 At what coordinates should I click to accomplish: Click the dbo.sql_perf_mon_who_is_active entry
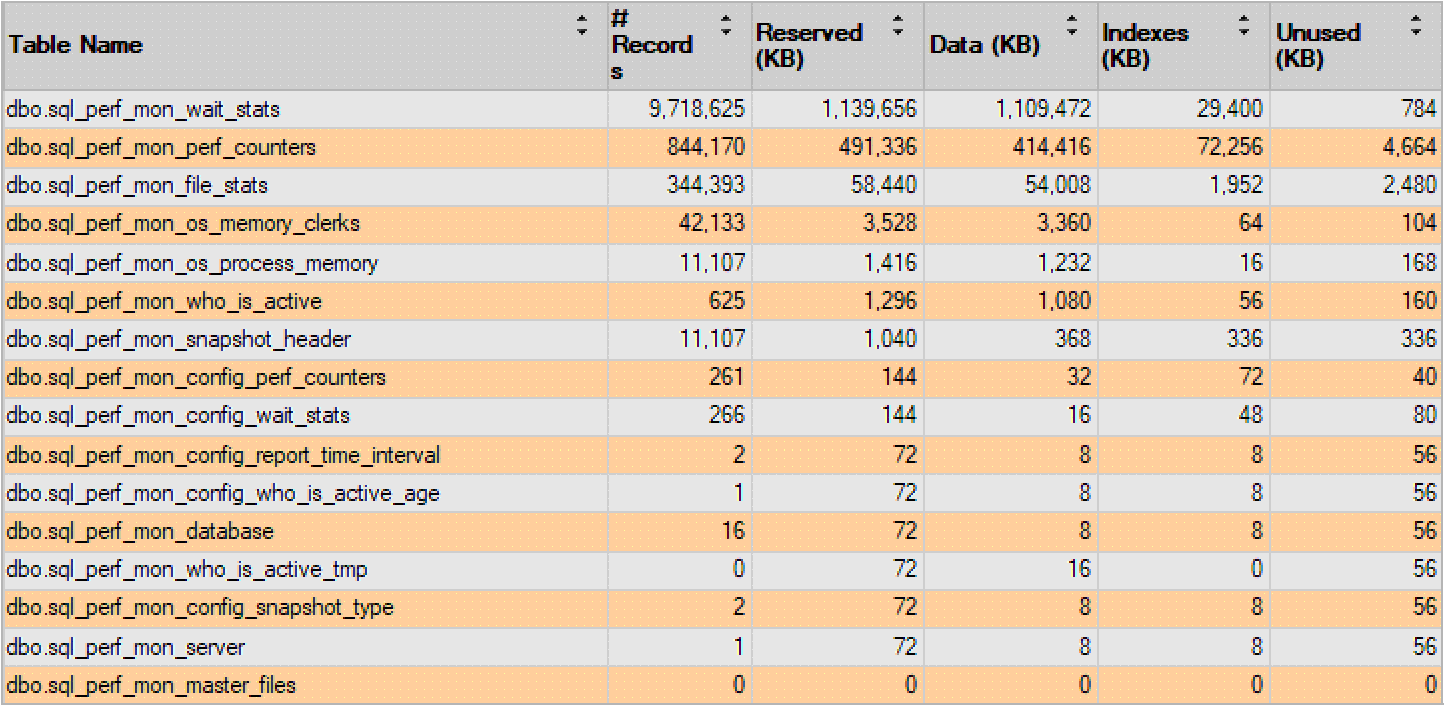point(164,301)
